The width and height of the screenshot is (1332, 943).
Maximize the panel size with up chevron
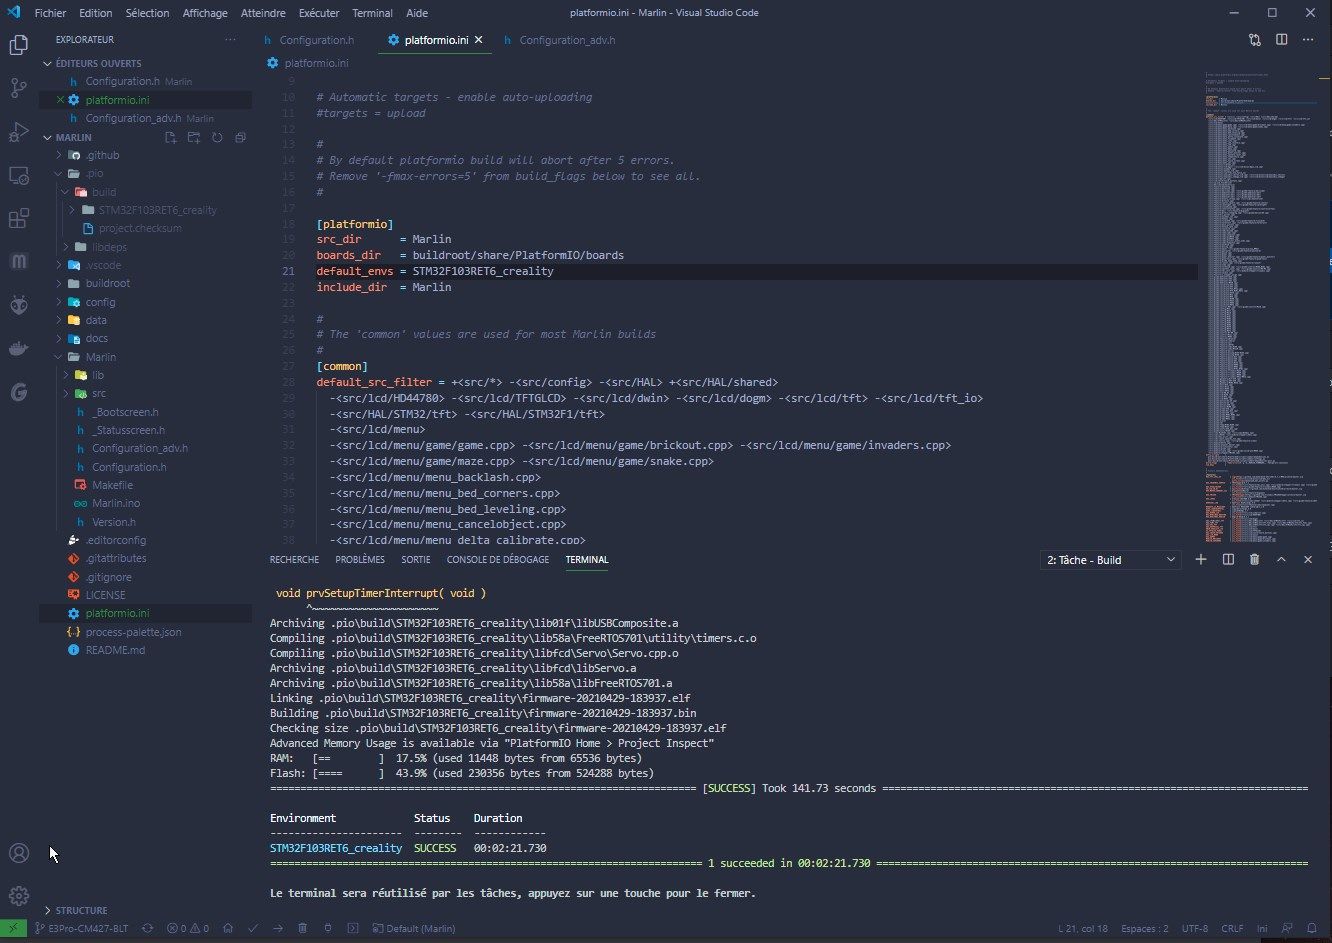[1281, 560]
